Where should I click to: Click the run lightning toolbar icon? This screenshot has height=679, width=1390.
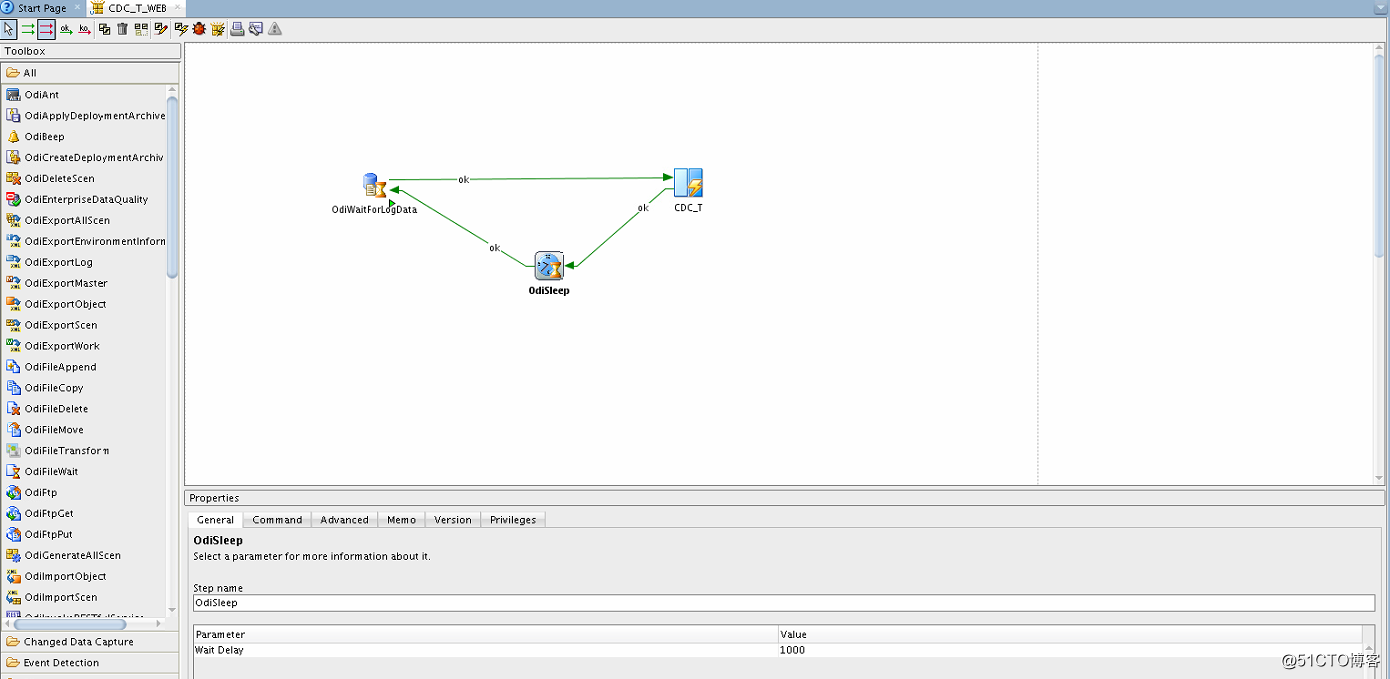180,29
